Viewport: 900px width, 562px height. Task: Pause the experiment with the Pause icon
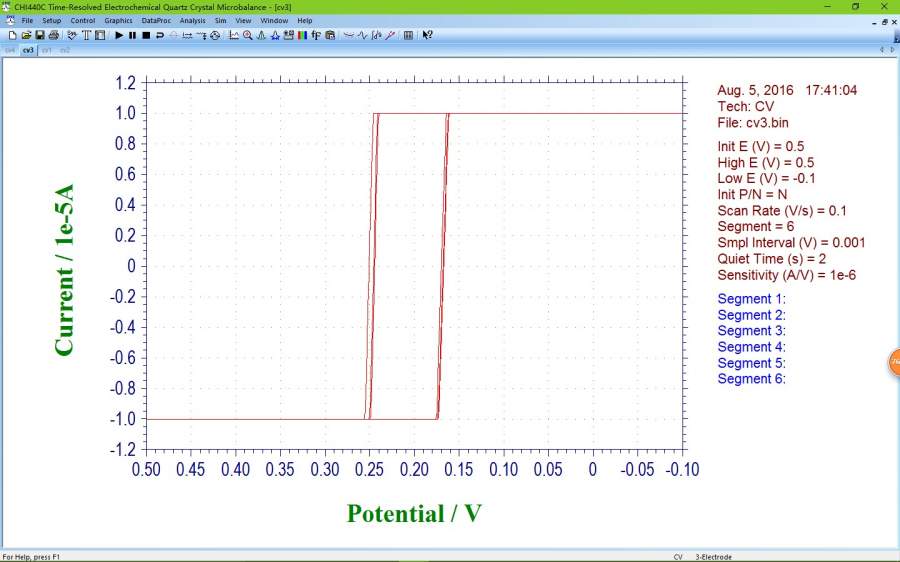[x=133, y=35]
